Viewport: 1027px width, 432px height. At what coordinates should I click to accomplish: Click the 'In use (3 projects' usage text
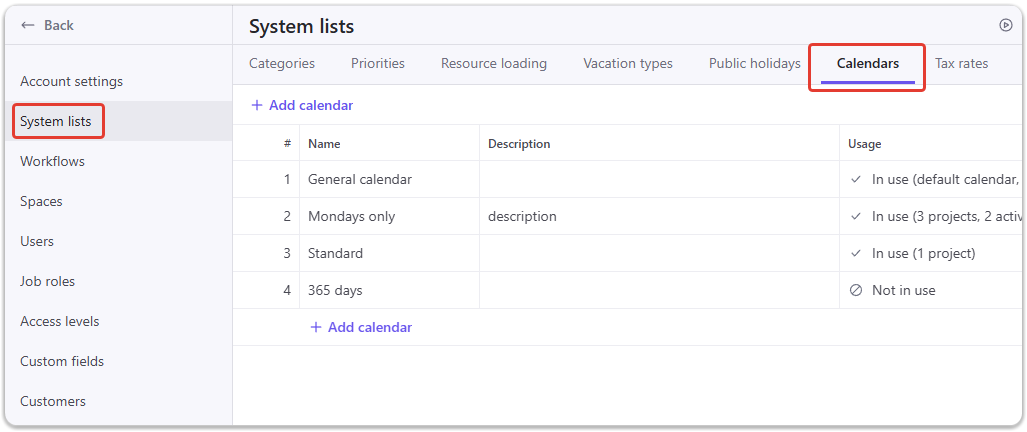(x=947, y=216)
